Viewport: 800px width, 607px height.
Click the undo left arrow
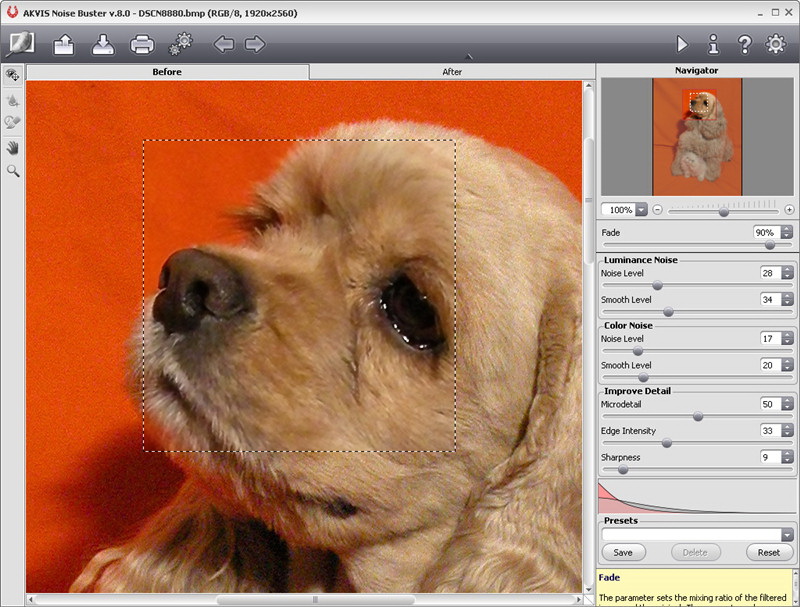pyautogui.click(x=223, y=44)
